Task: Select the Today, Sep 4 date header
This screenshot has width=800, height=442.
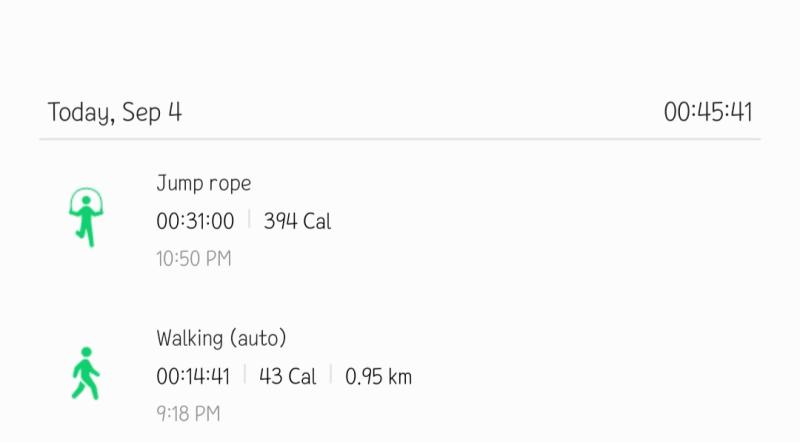Action: click(115, 112)
